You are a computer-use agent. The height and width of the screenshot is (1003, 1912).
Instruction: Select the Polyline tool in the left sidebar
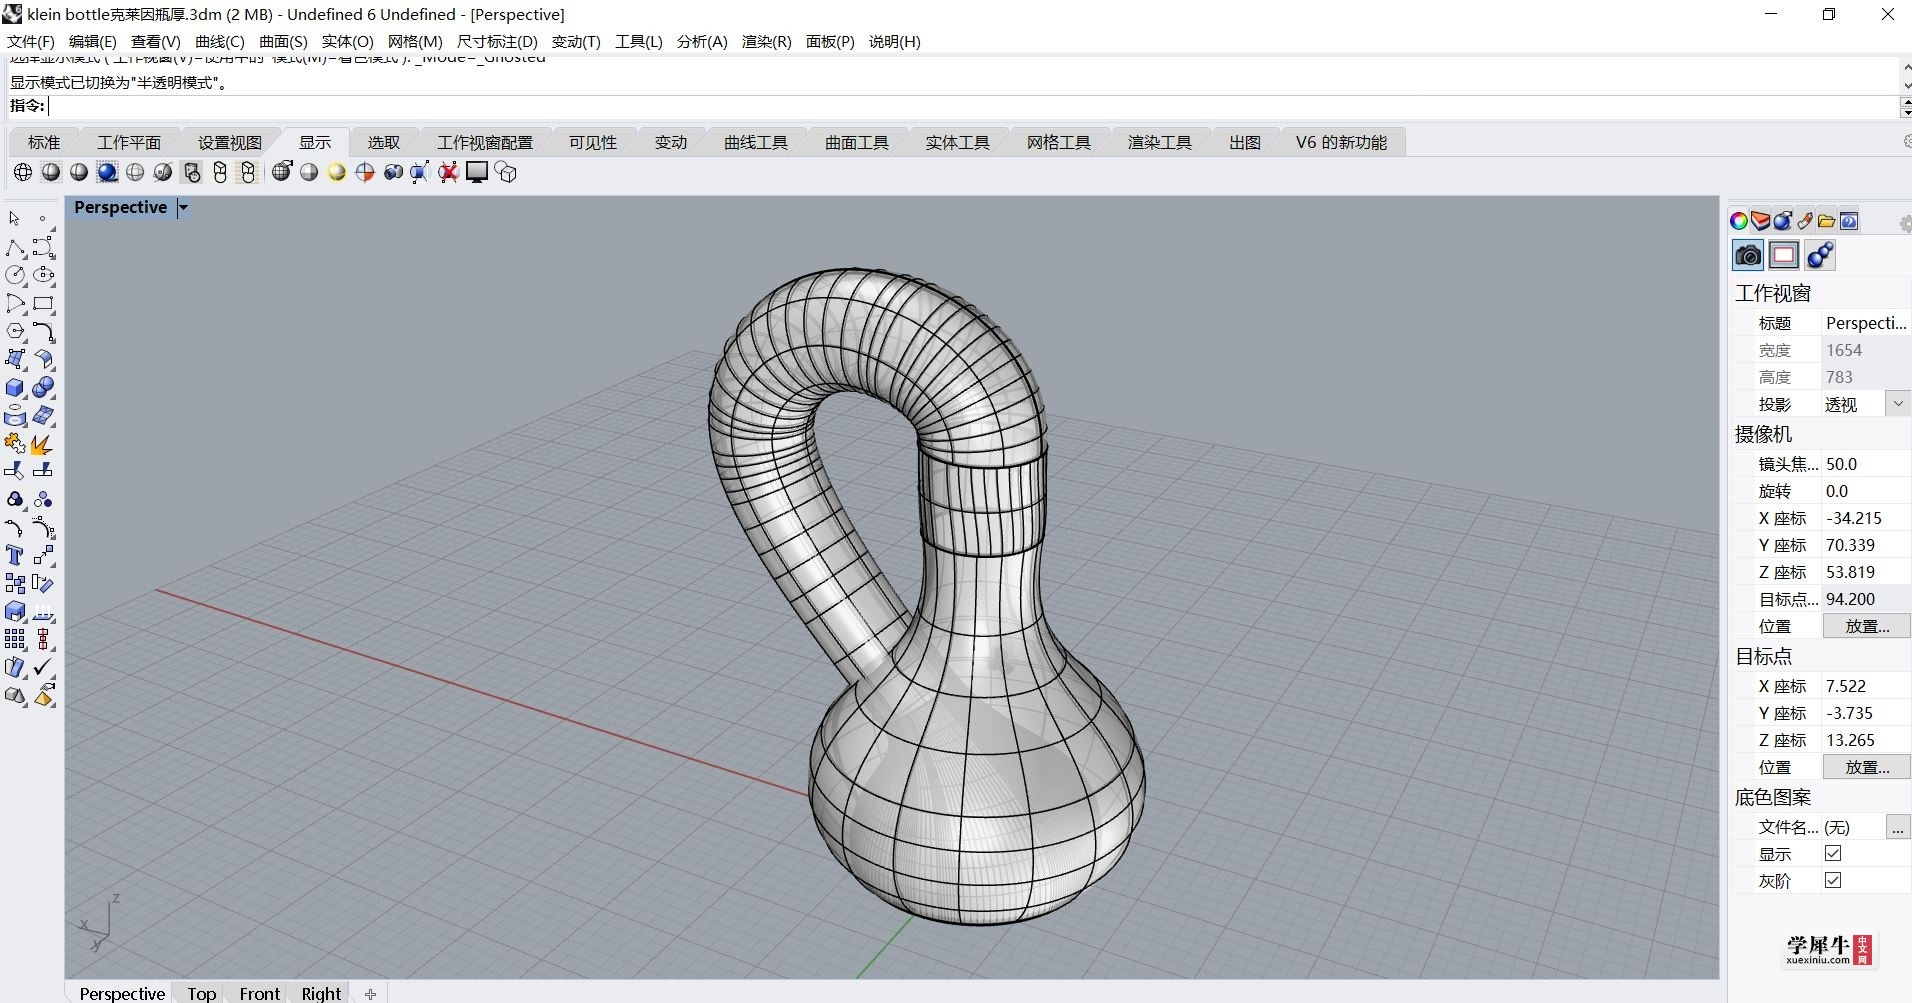pos(15,247)
